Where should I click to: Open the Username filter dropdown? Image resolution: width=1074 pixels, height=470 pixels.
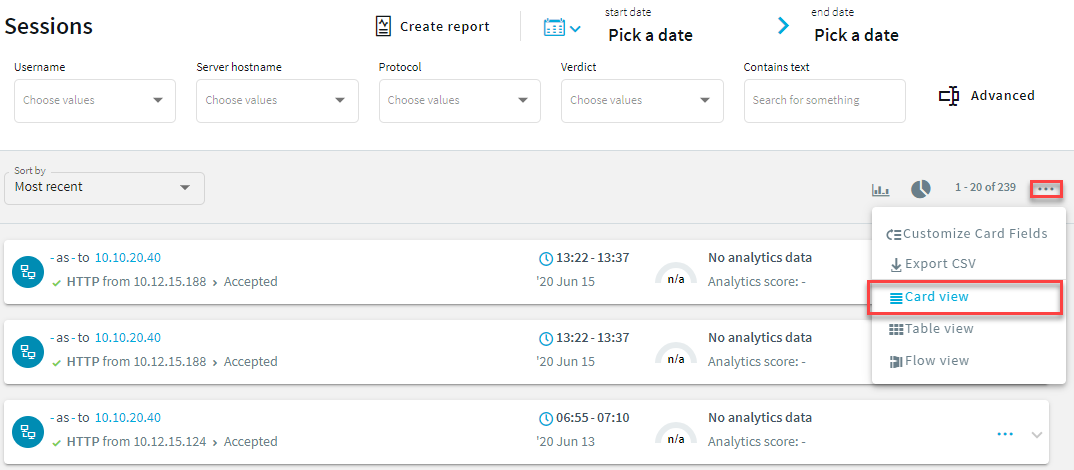click(95, 100)
